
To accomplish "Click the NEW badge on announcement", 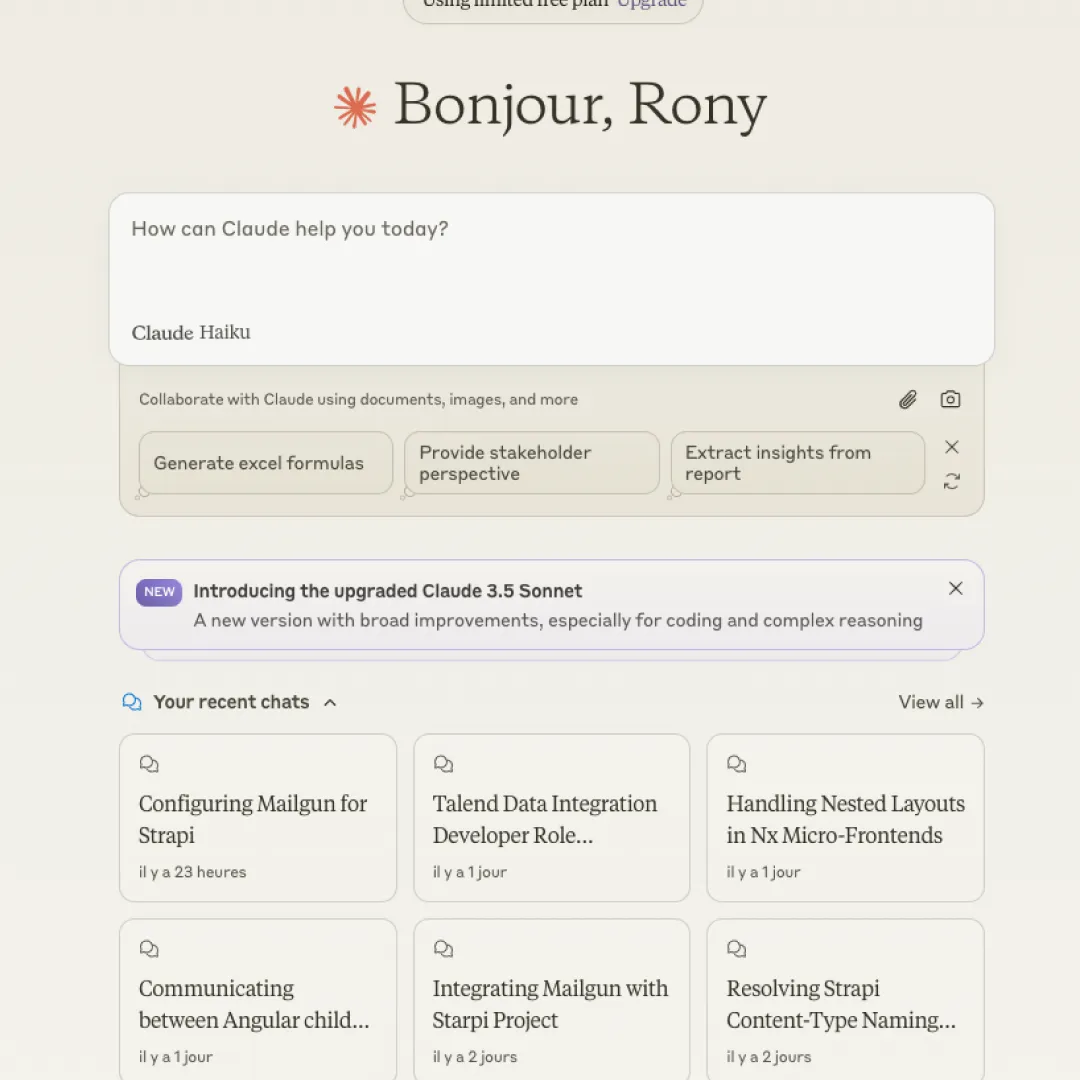I will tap(159, 592).
